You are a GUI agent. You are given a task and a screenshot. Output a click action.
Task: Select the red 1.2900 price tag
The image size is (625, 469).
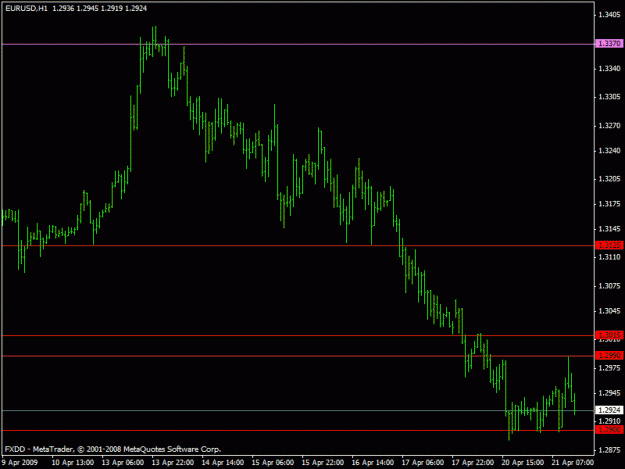(609, 430)
